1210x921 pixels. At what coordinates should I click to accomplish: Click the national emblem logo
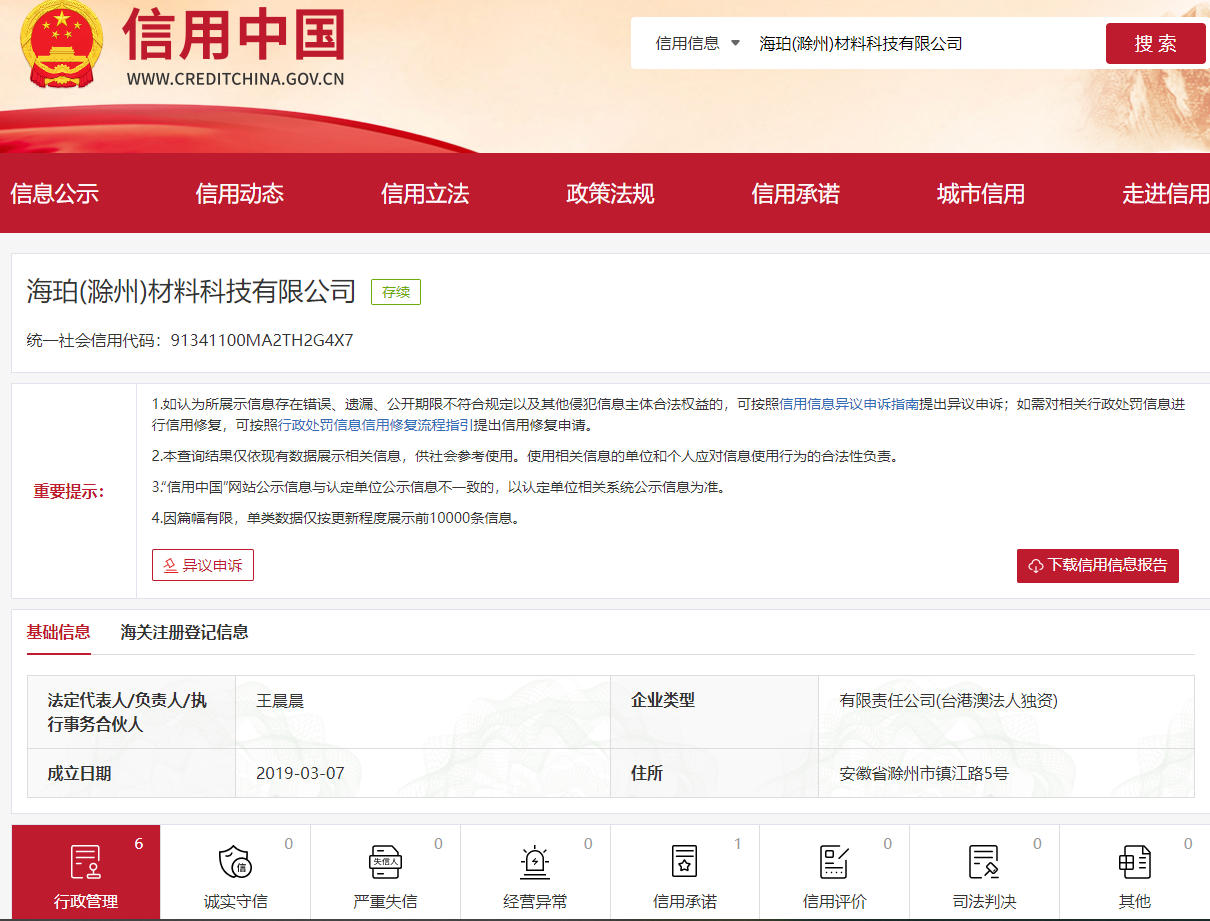click(x=62, y=45)
